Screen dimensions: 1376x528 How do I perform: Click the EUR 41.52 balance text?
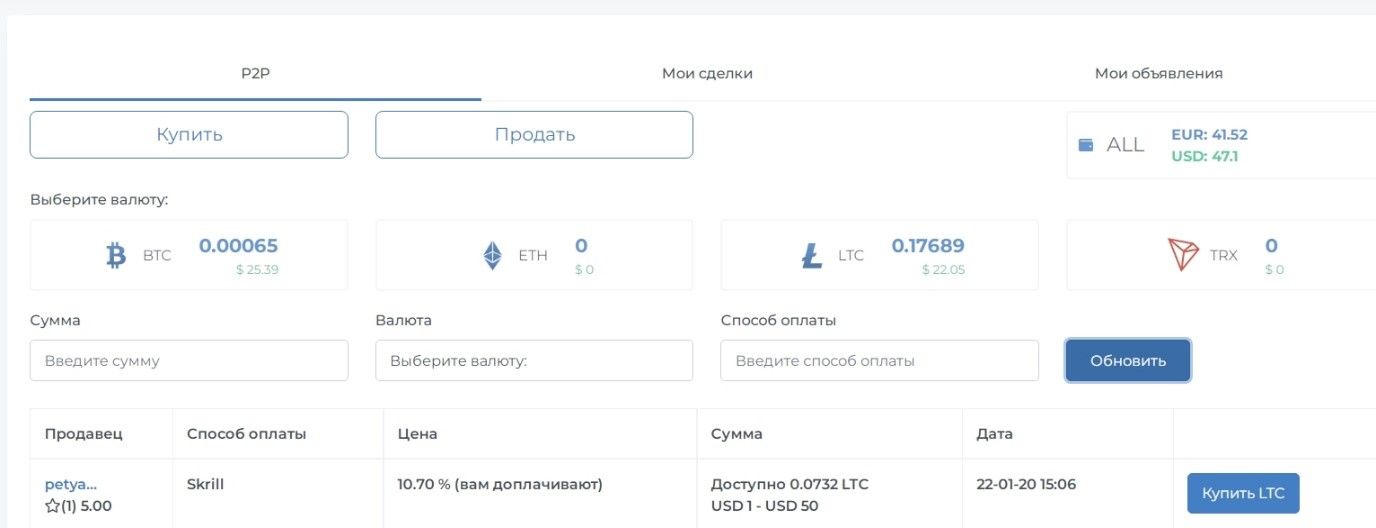point(1209,135)
